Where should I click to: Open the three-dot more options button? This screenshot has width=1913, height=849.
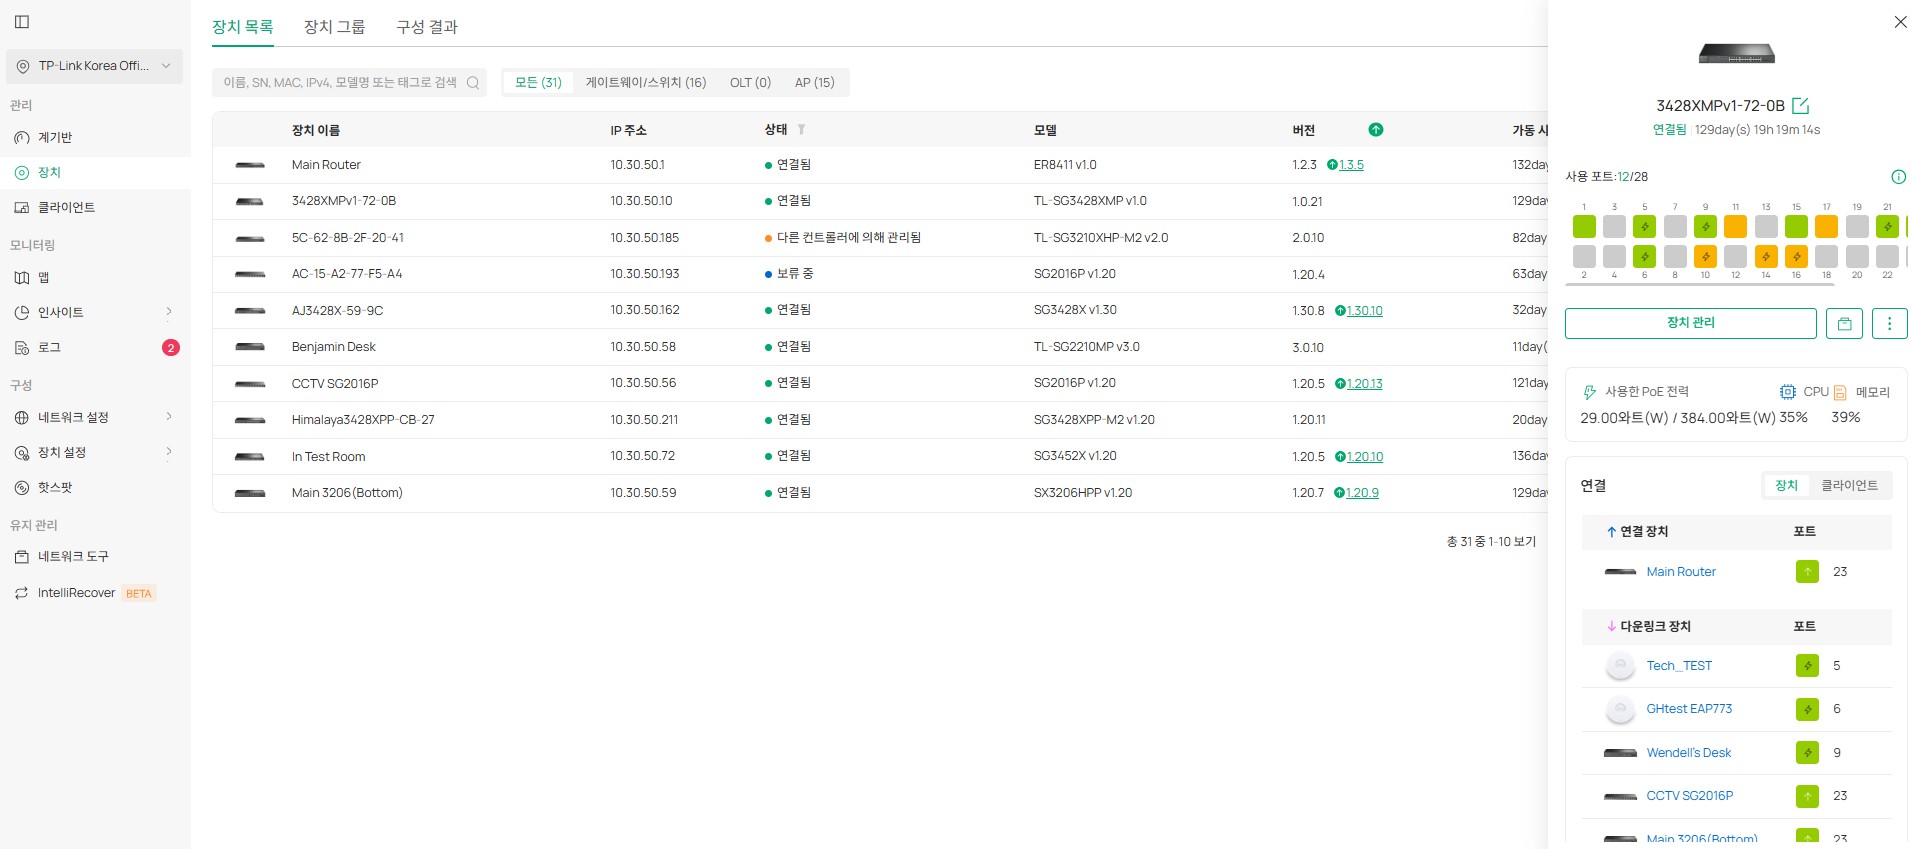(1889, 323)
